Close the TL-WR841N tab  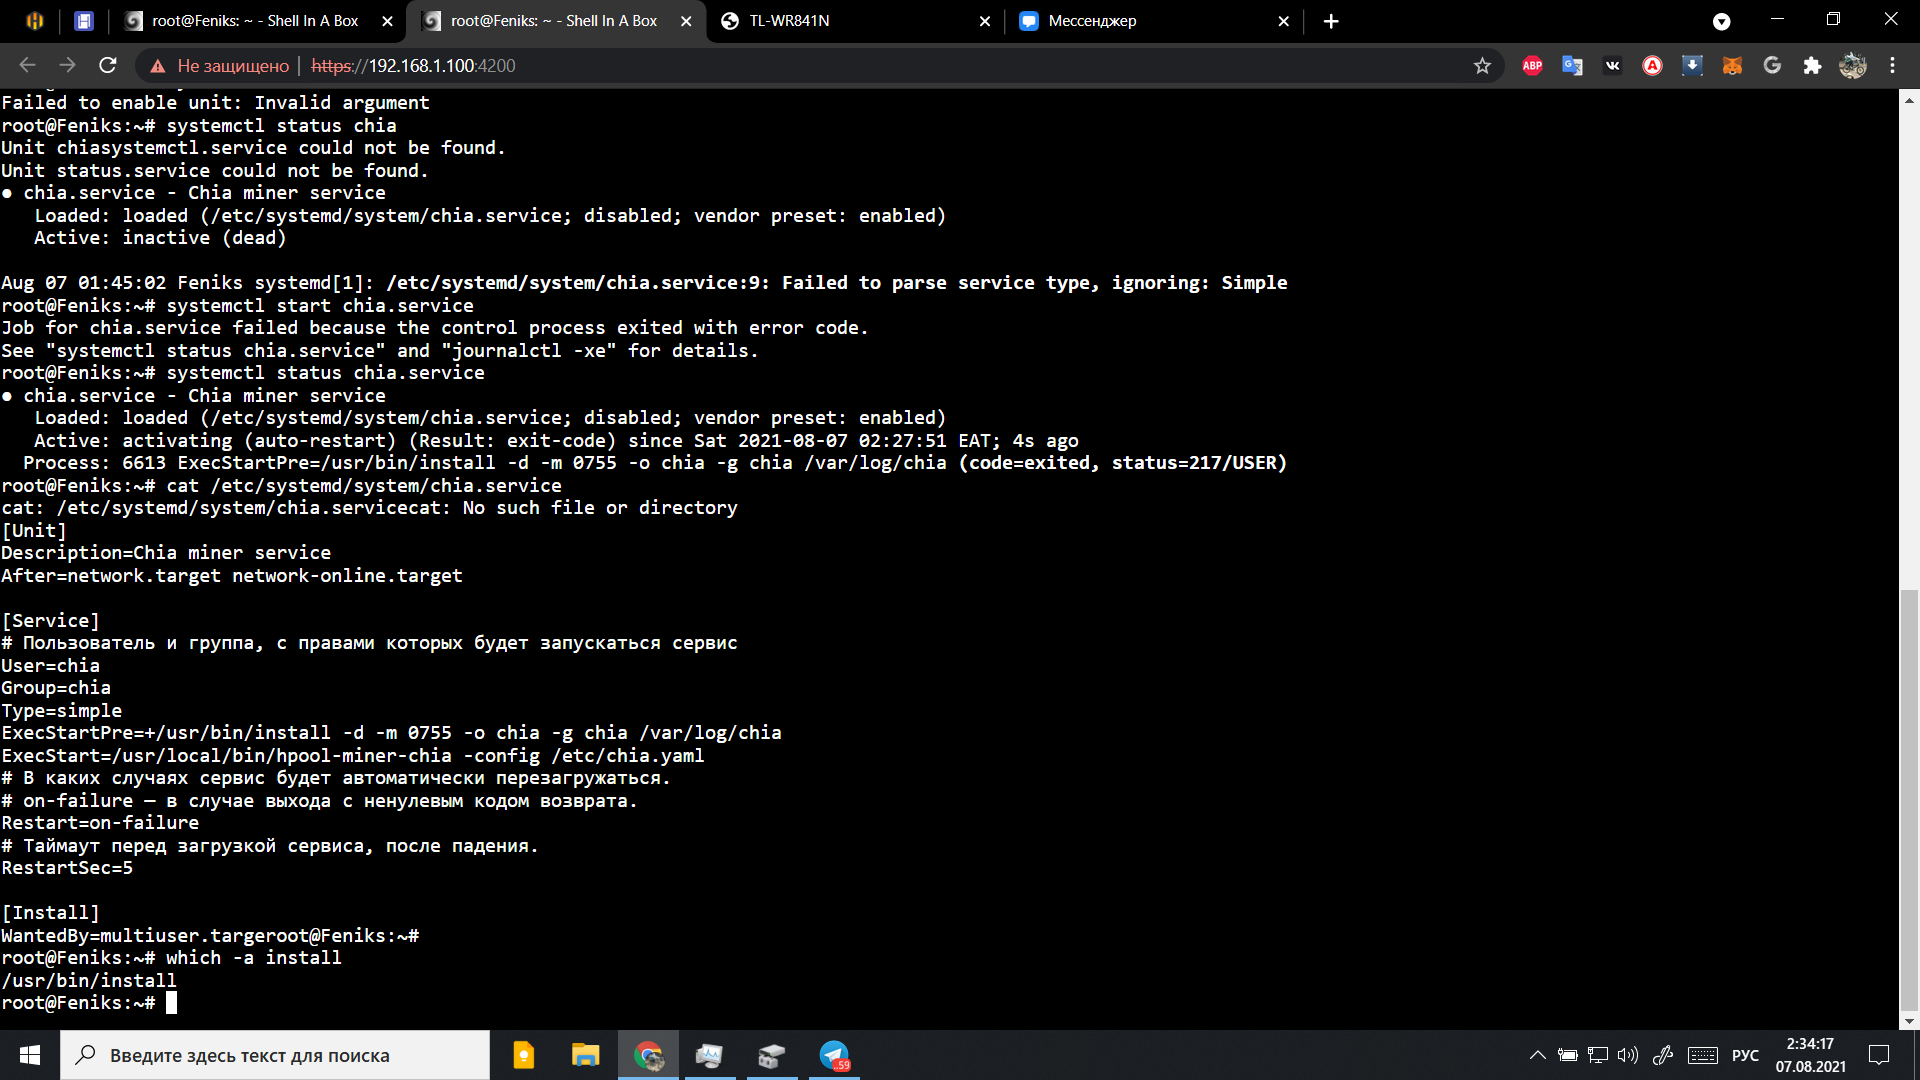984,21
